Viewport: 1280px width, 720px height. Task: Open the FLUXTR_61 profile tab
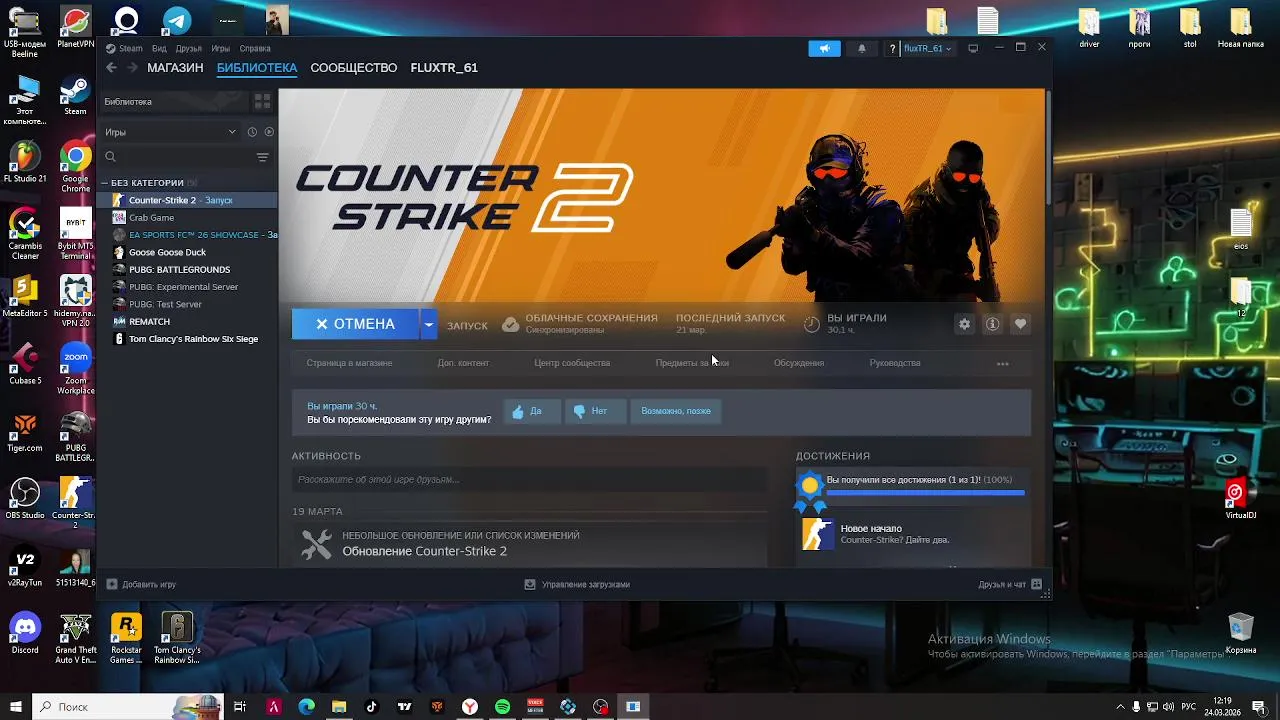(x=444, y=68)
